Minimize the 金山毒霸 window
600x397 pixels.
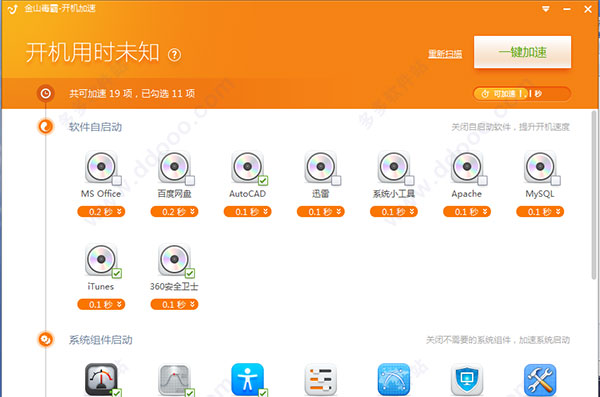click(567, 9)
